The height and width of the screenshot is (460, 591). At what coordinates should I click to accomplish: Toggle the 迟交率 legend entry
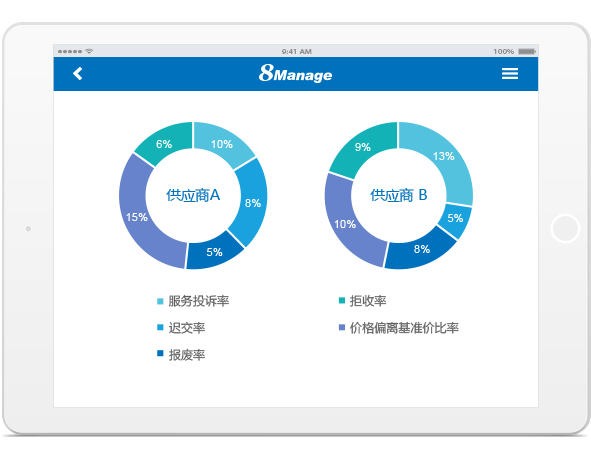coord(181,328)
